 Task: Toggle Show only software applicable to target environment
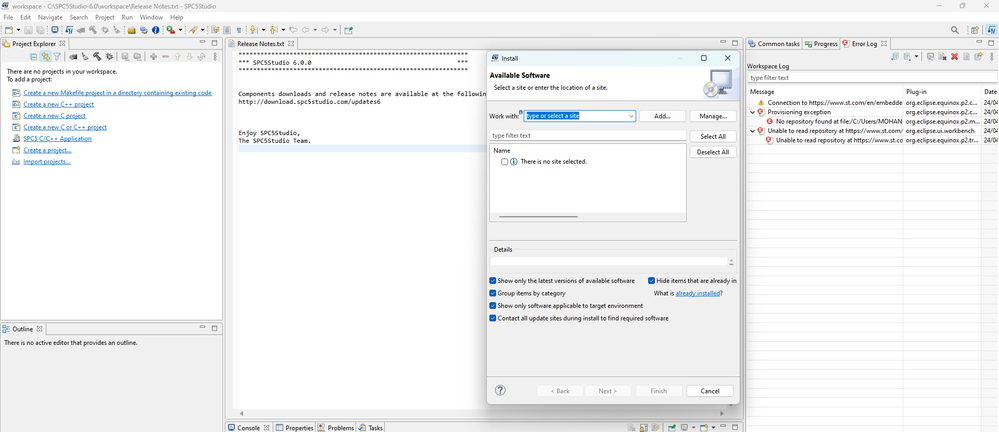click(493, 306)
